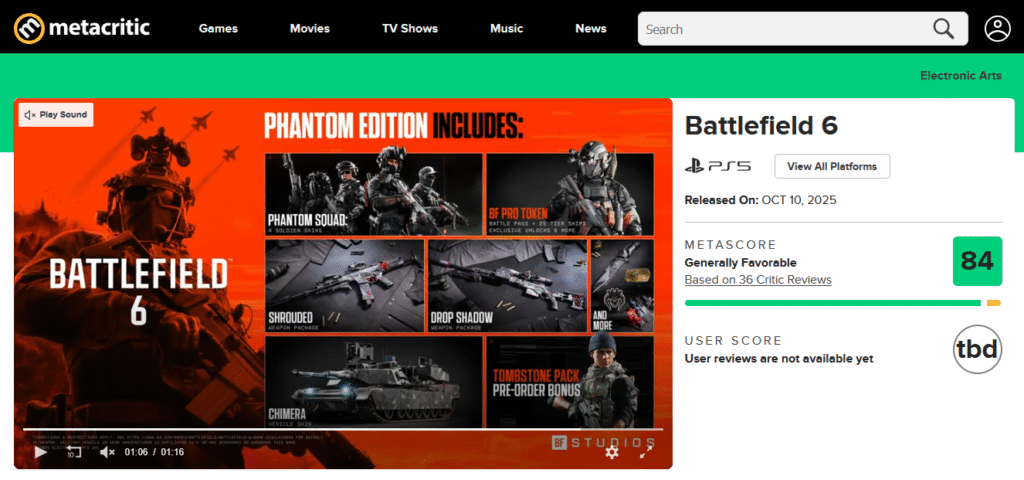The height and width of the screenshot is (480, 1024).
Task: Open video settings gear
Action: [x=612, y=452]
